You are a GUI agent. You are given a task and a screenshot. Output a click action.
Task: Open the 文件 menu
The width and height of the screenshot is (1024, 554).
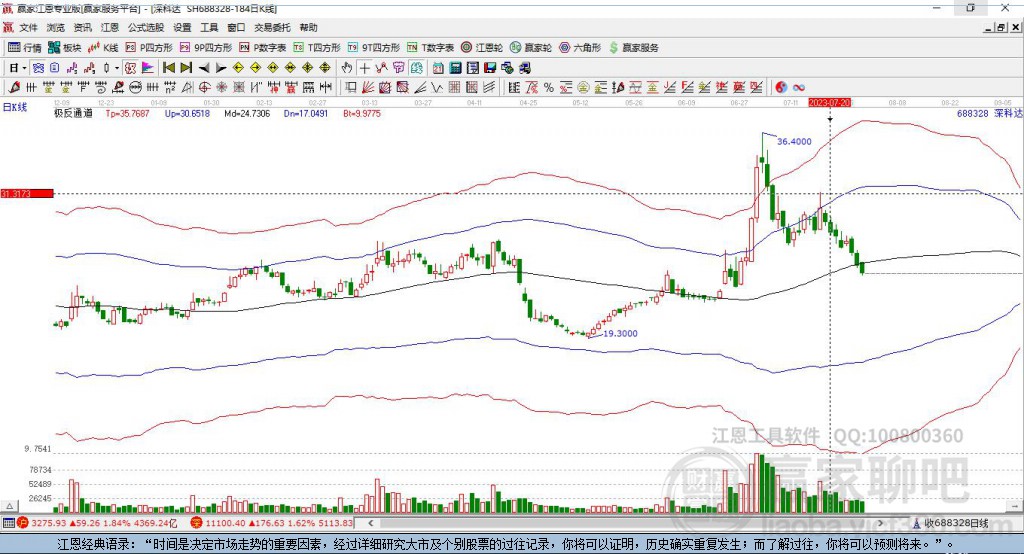coord(28,27)
